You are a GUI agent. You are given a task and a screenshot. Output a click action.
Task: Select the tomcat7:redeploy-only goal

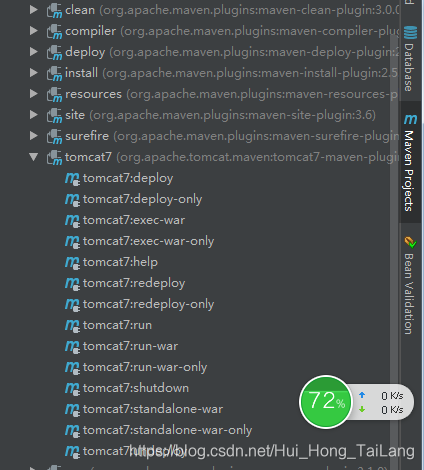(148, 304)
